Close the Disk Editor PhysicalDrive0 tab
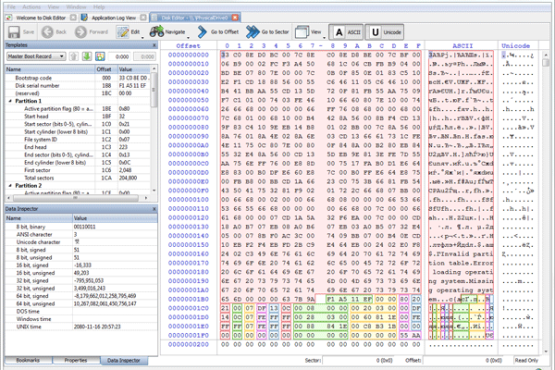Viewport: 555px width, 370px height. [x=235, y=17]
